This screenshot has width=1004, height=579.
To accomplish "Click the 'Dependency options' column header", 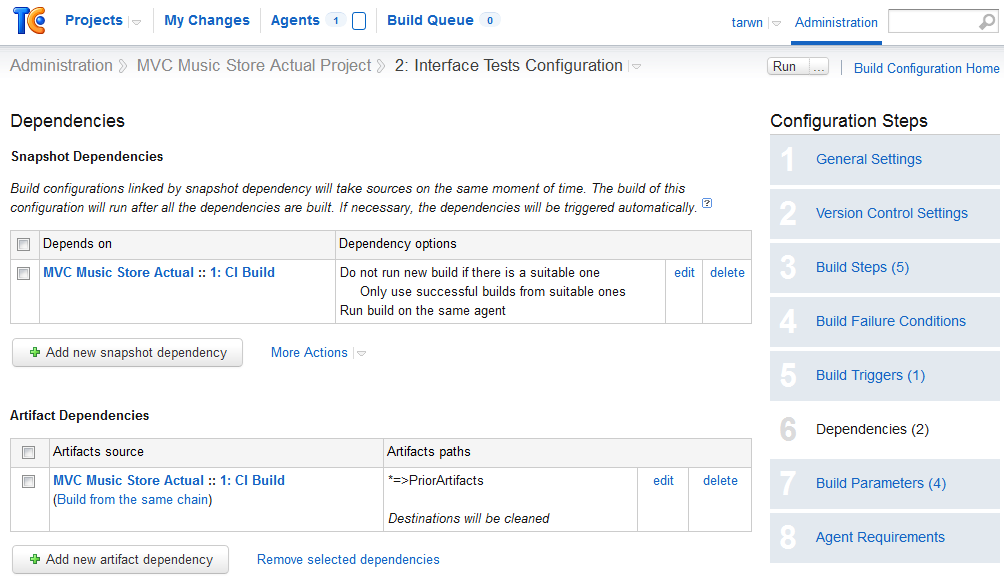I will 398,244.
